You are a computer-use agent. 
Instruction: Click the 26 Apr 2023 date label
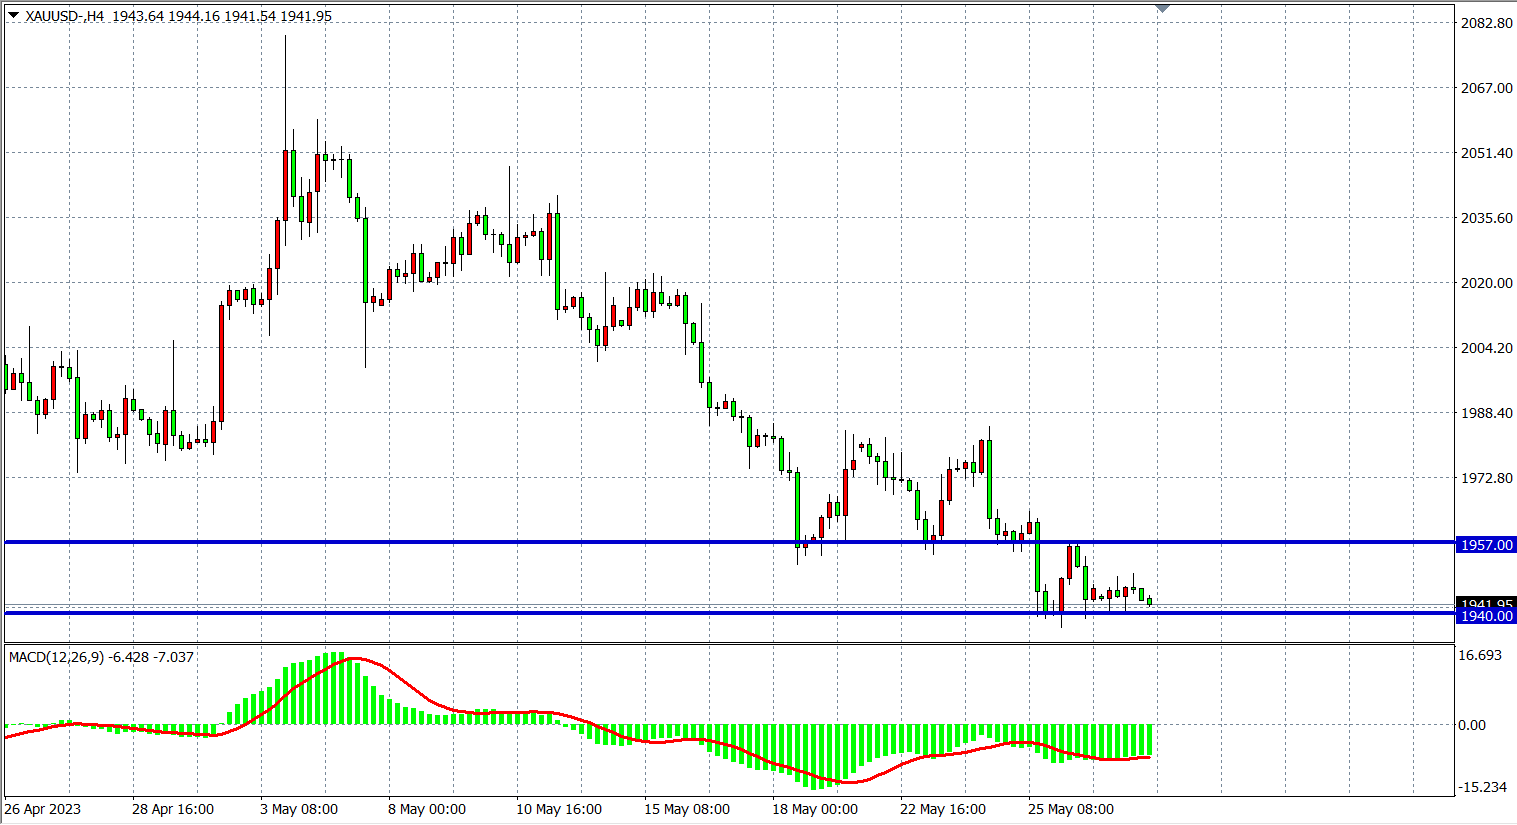(43, 809)
